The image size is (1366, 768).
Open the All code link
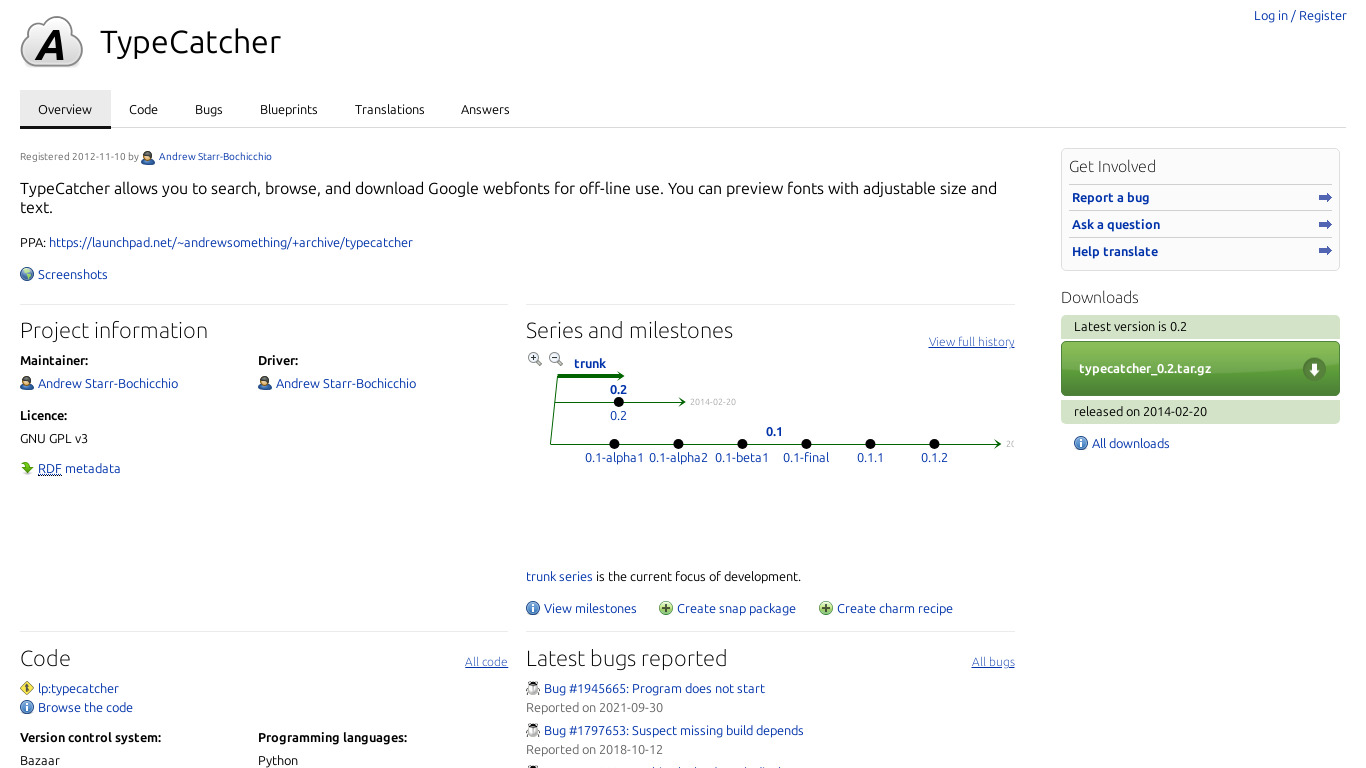tap(486, 662)
